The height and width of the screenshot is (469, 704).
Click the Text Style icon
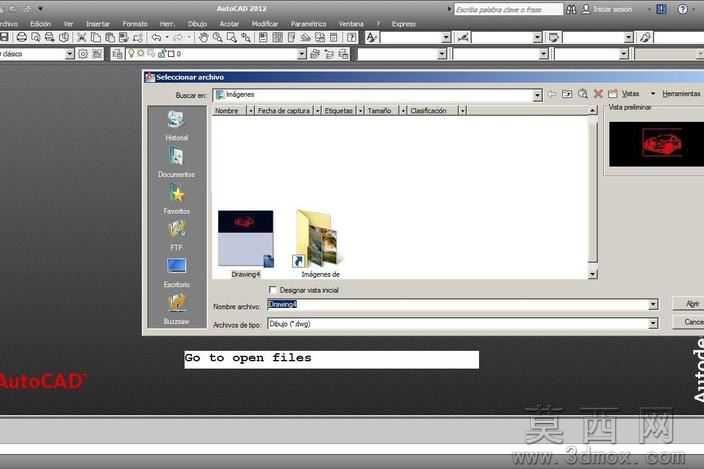click(371, 37)
